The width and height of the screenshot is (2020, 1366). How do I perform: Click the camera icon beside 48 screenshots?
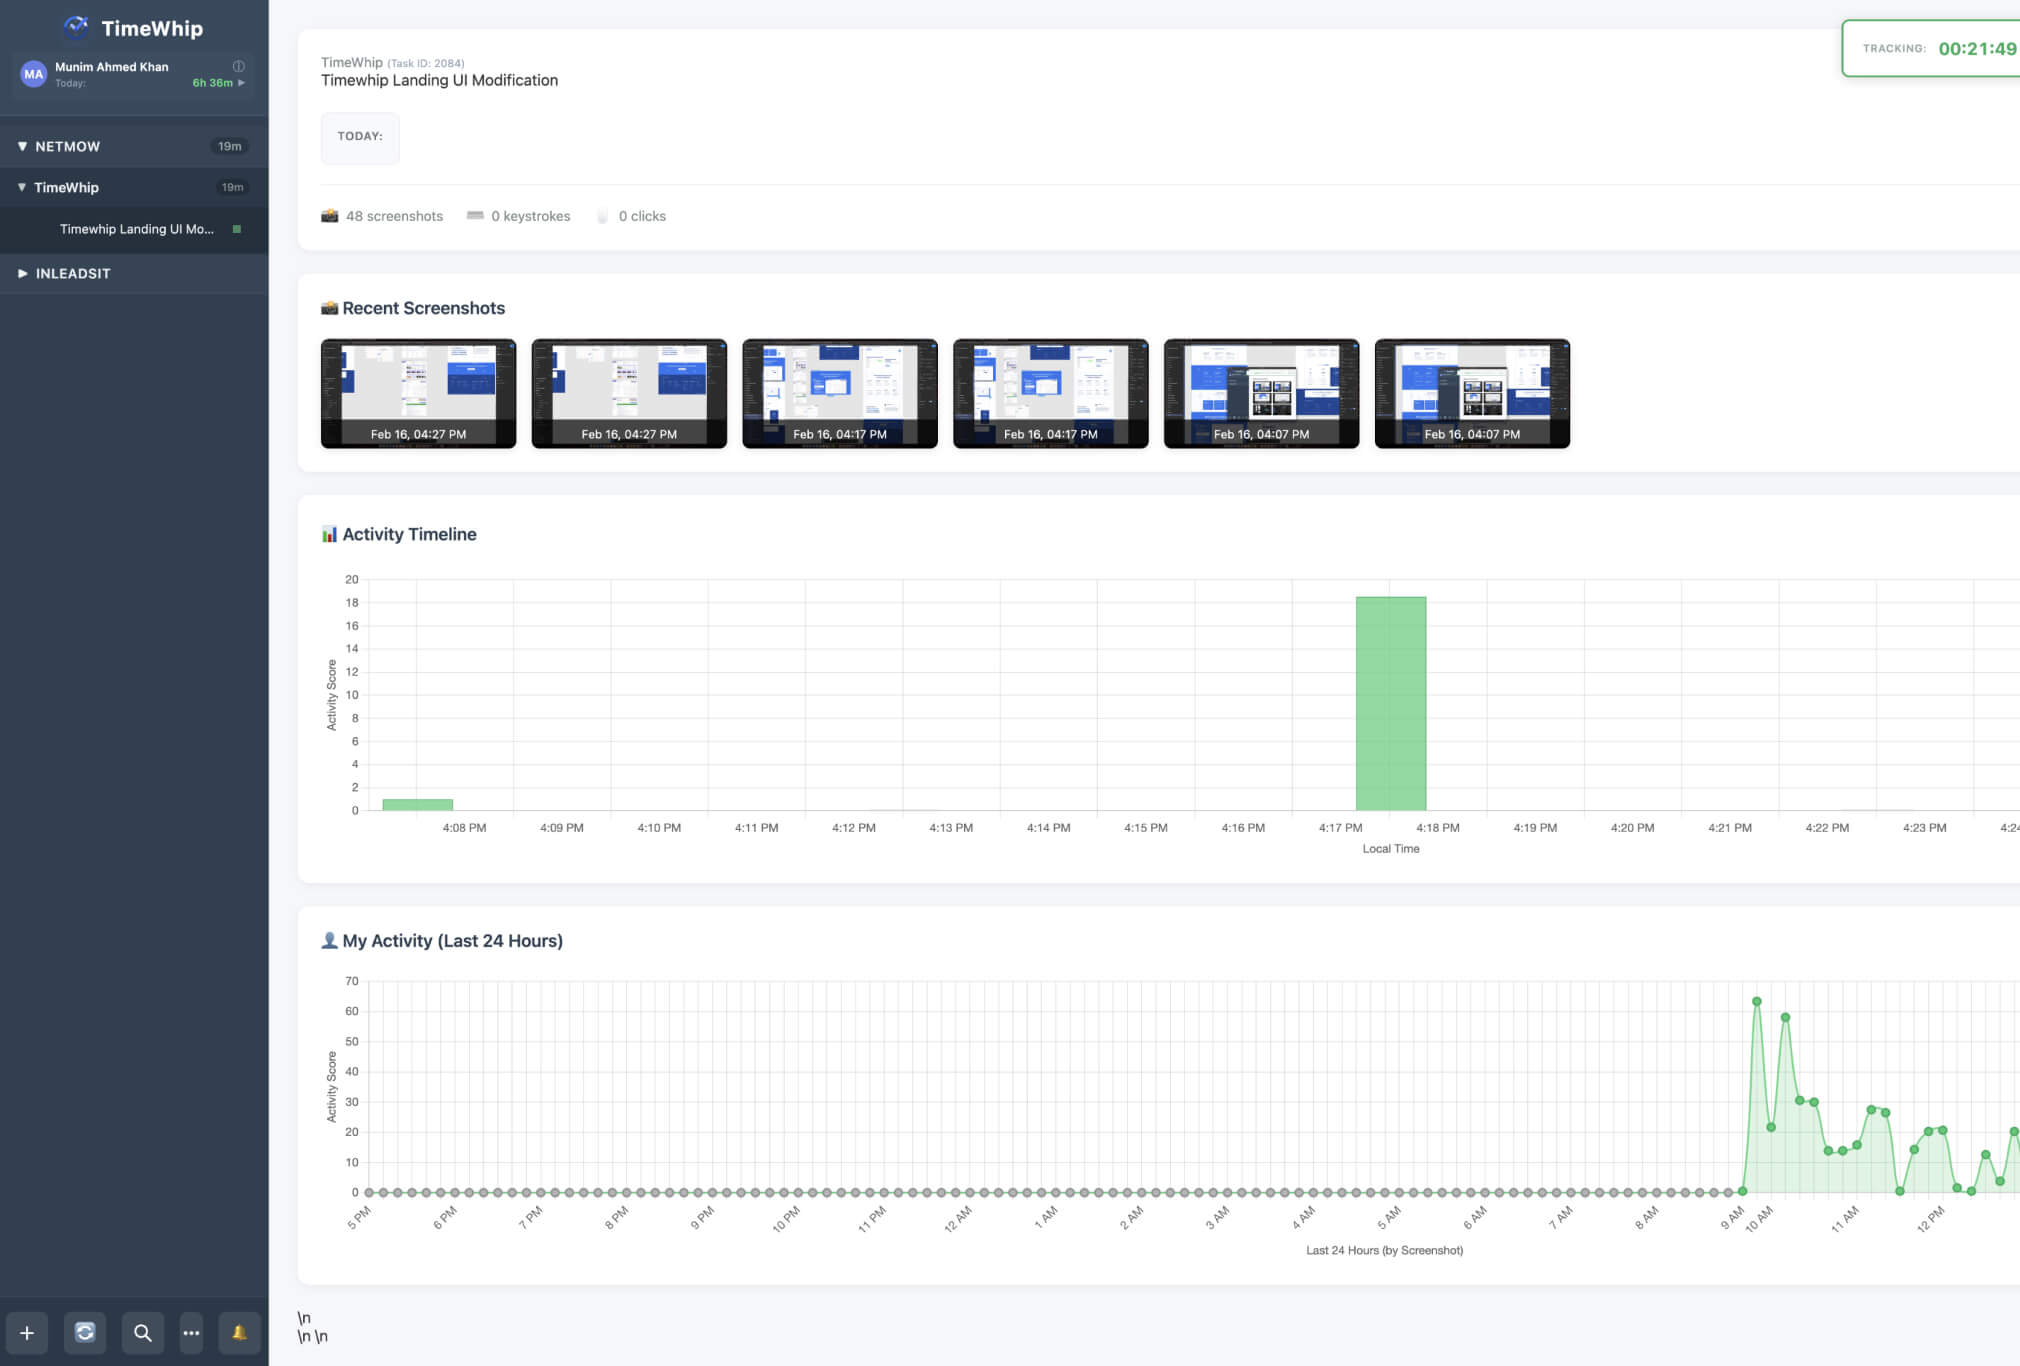(329, 216)
